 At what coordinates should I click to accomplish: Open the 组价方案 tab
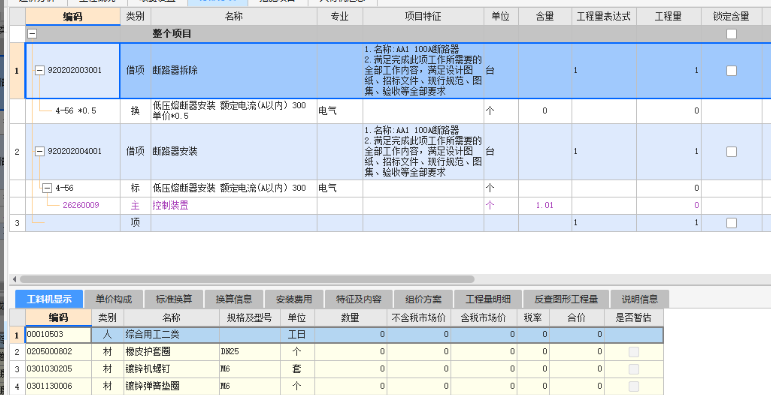423,299
